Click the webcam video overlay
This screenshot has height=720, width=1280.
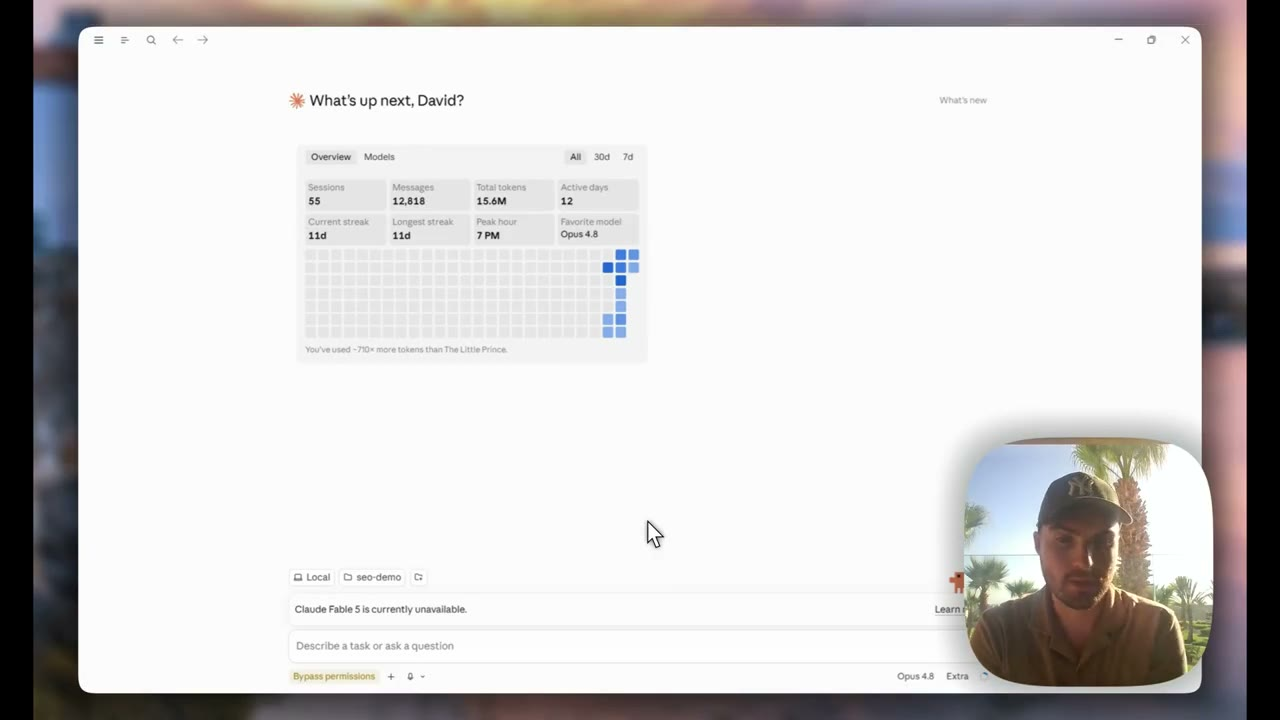pos(1088,563)
